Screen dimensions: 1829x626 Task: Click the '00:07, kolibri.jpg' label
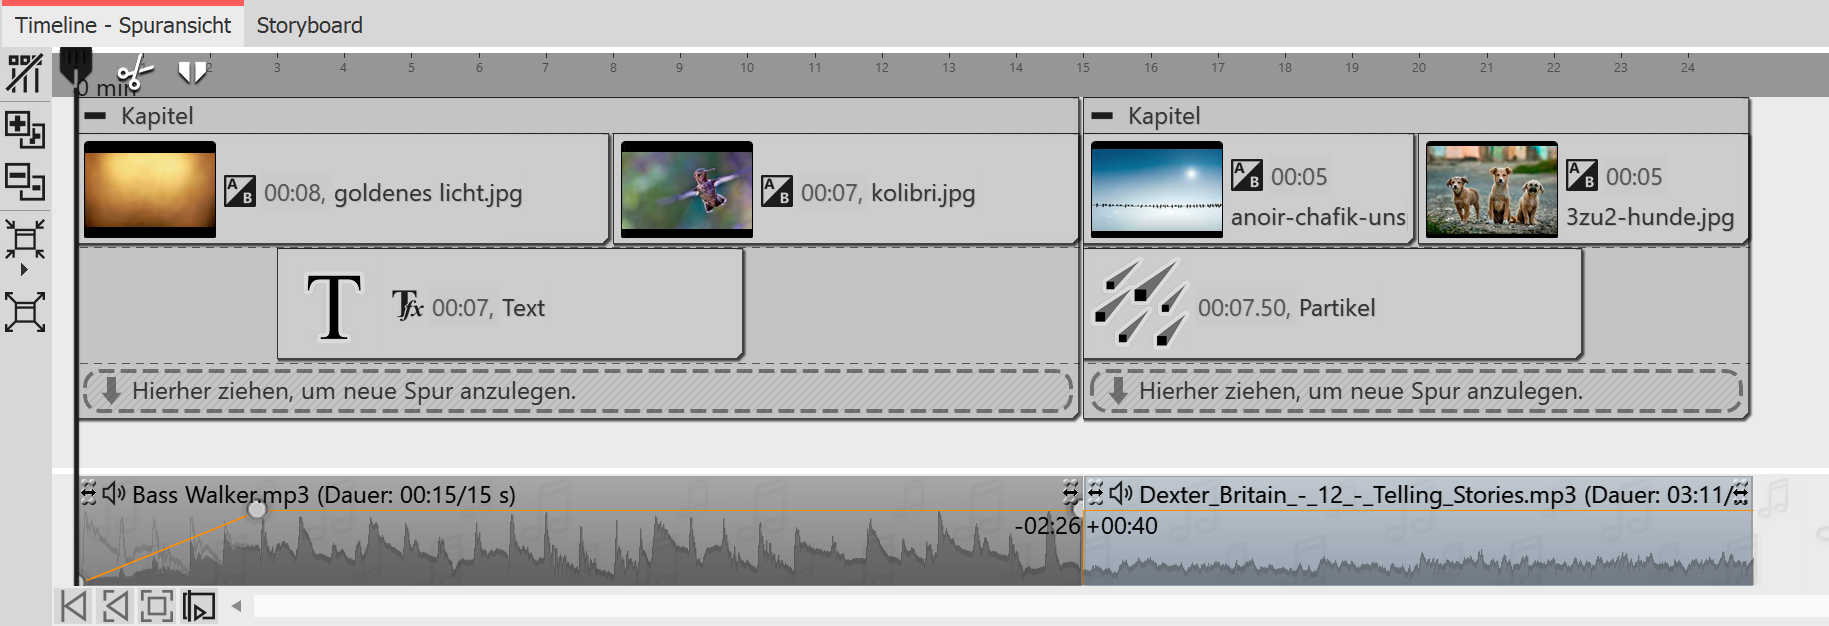[x=888, y=193]
